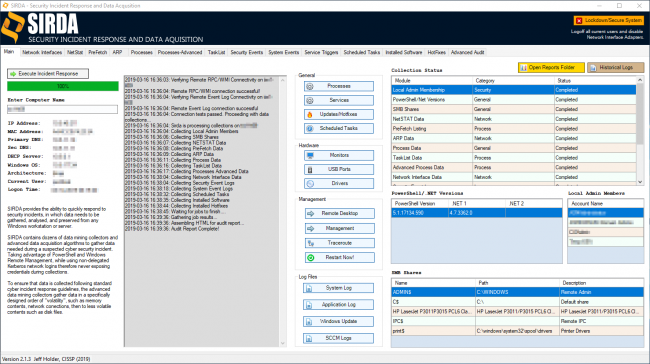650x364 pixels.
Task: Click the log output scroll down arrow
Action: pos(283,343)
